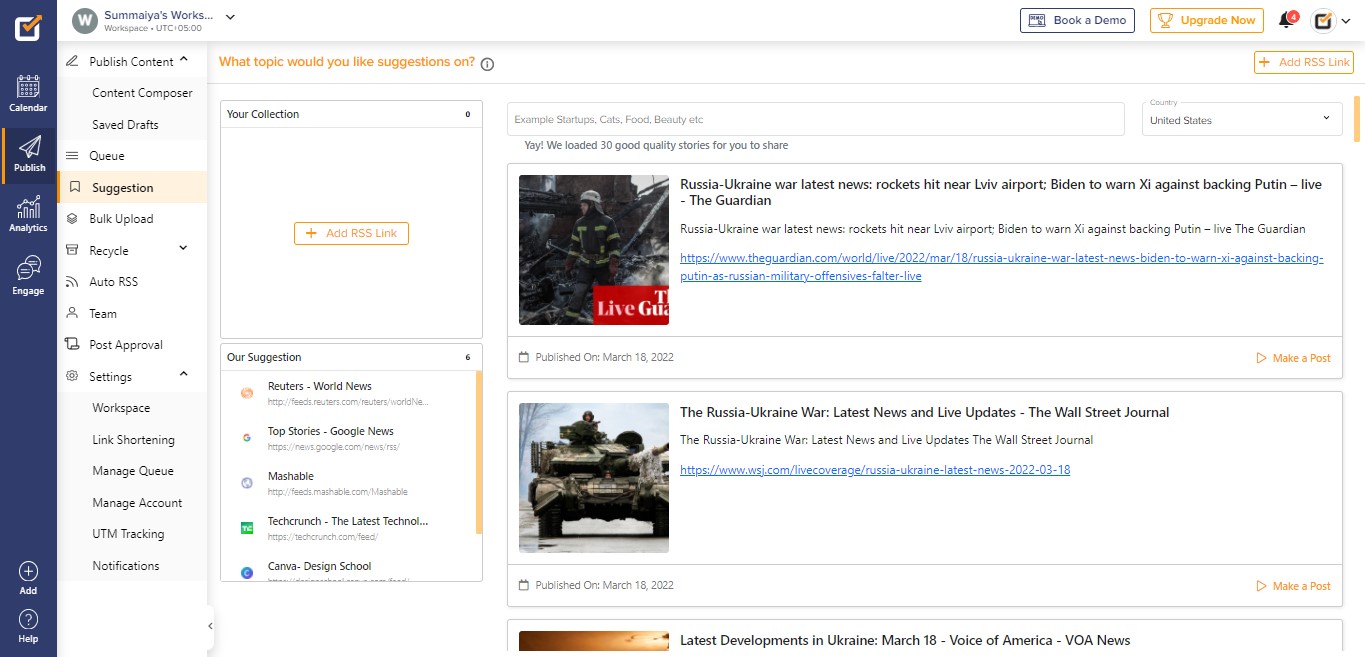Collapse the Settings section
Image resolution: width=1365 pixels, height=657 pixels.
coord(184,375)
